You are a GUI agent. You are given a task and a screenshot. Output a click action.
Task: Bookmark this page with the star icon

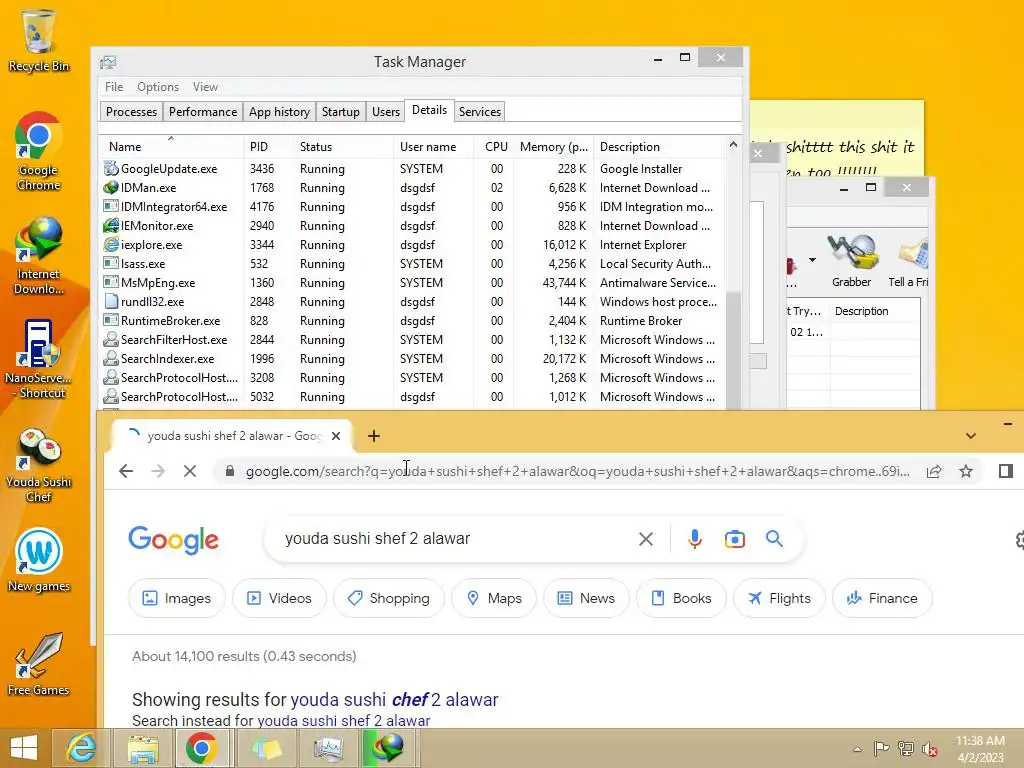966,471
